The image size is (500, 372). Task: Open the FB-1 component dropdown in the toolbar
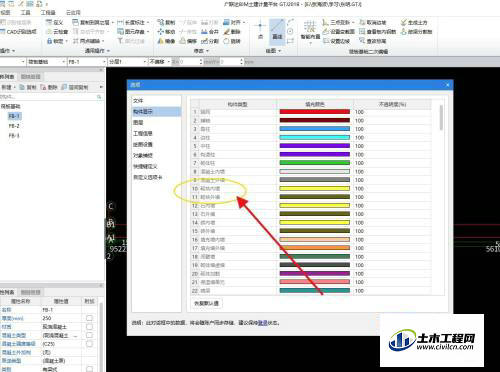(104, 62)
